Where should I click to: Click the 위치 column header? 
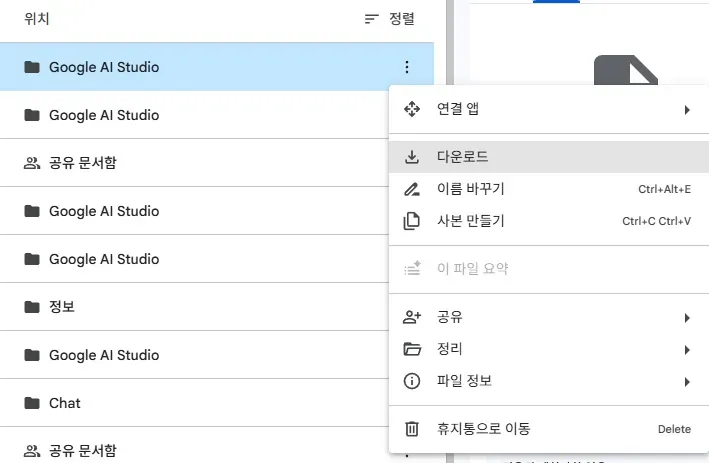click(37, 19)
